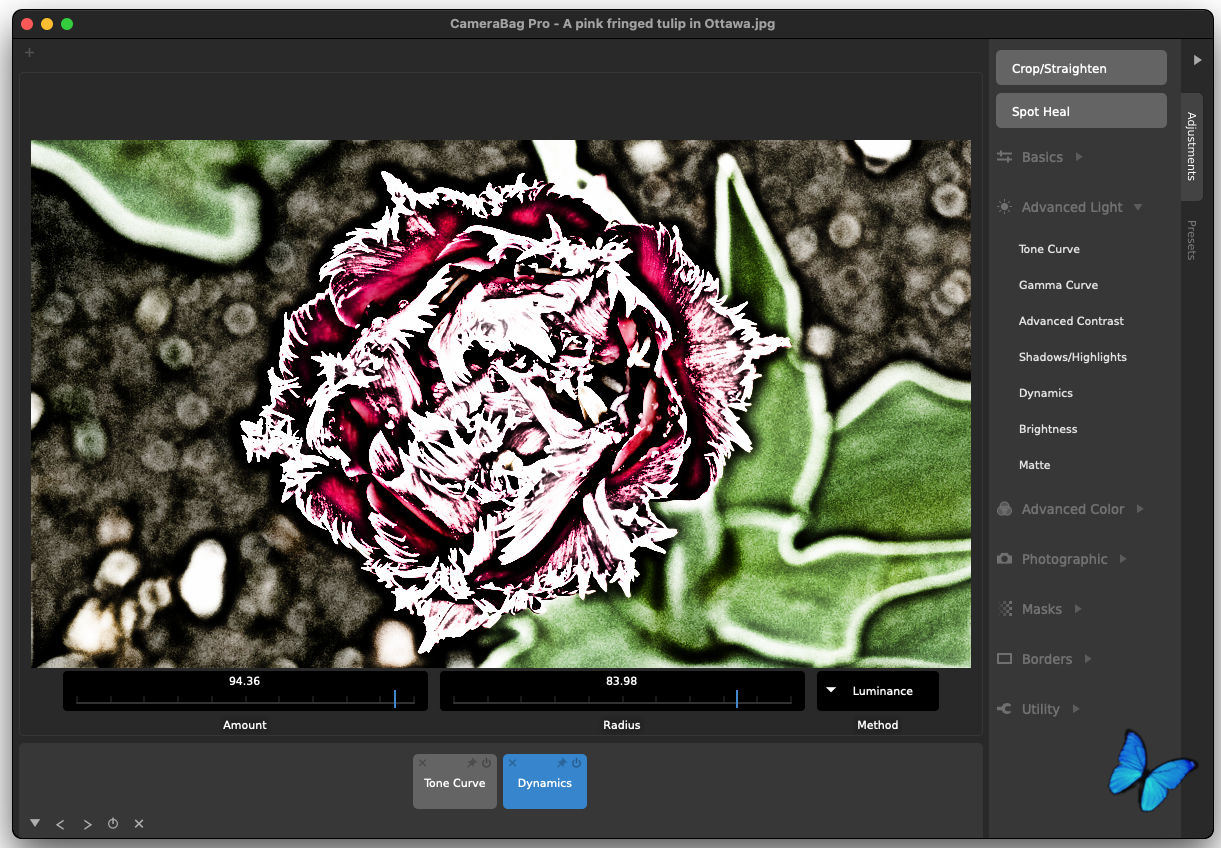Open the Luminance method dropdown
The image size is (1221, 848).
point(878,691)
